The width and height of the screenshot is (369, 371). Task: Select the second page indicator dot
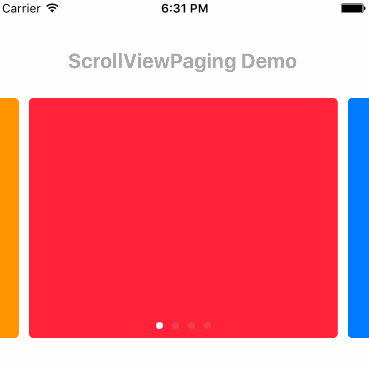click(175, 325)
